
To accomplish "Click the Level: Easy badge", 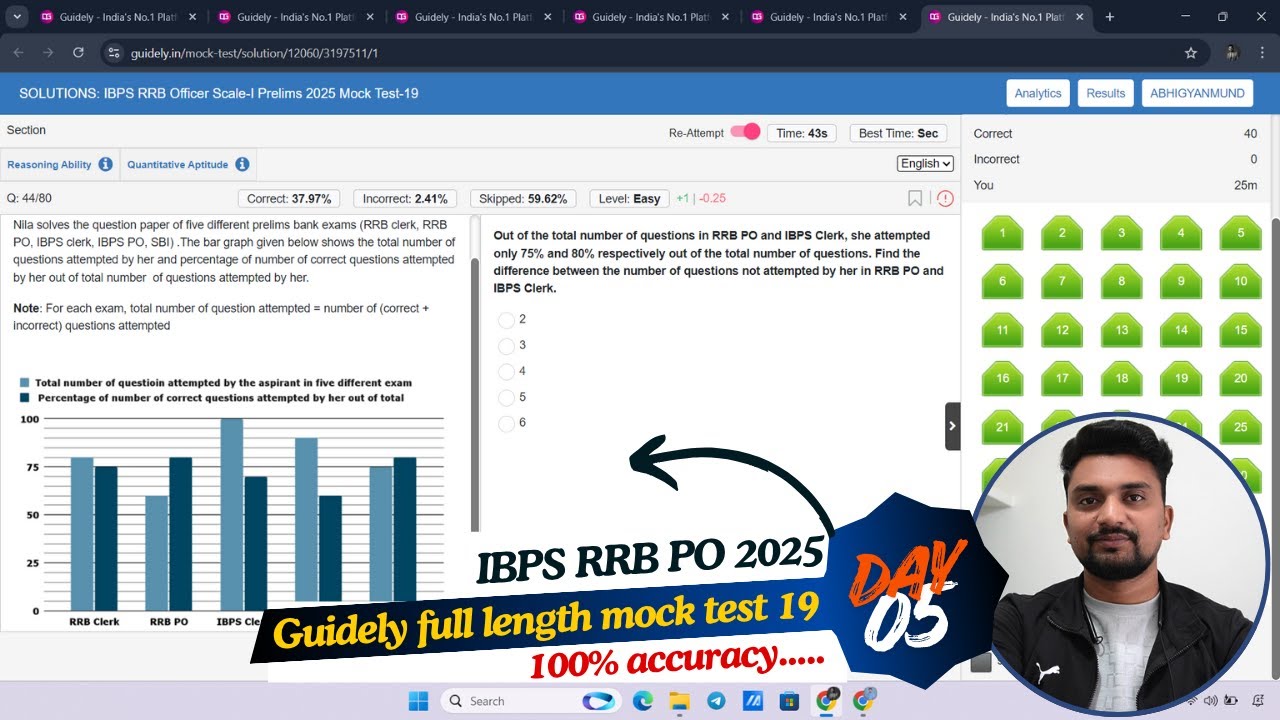I will [x=630, y=199].
